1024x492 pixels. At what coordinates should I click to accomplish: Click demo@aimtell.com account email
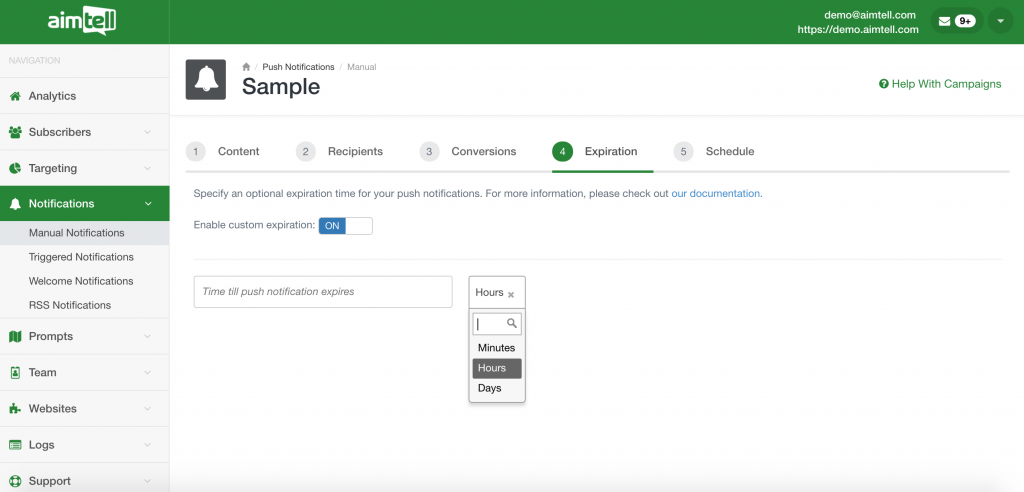click(870, 14)
